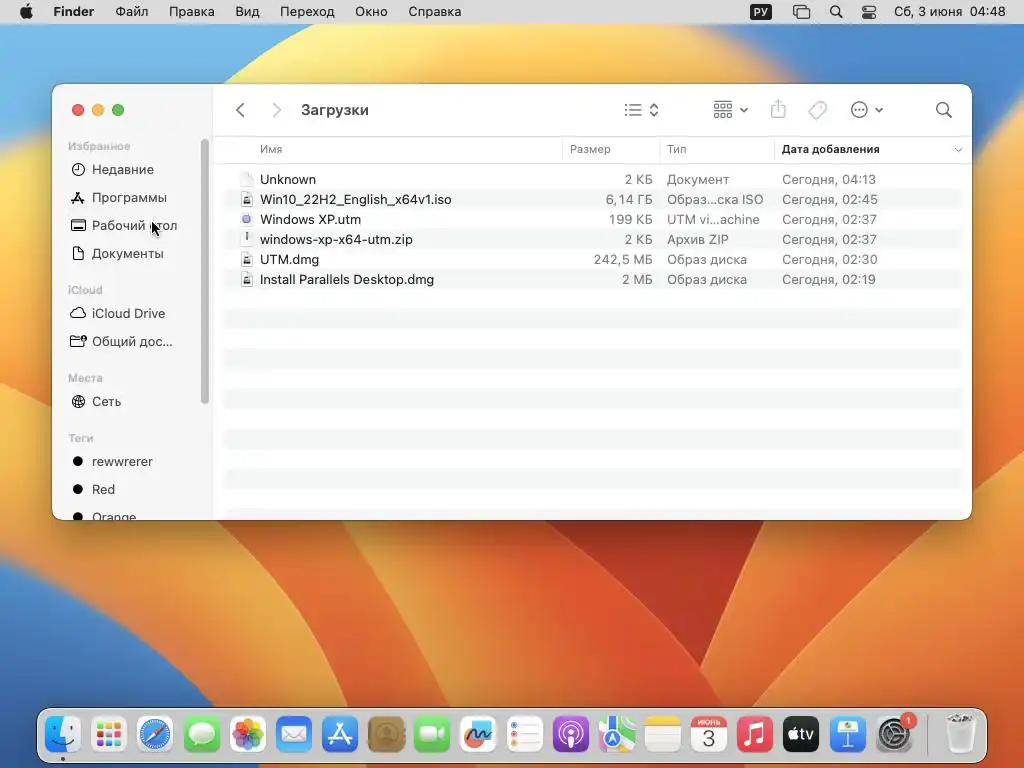Screen dimensions: 1024x768
Task: Open Contacts from the Dock
Action: [386, 734]
